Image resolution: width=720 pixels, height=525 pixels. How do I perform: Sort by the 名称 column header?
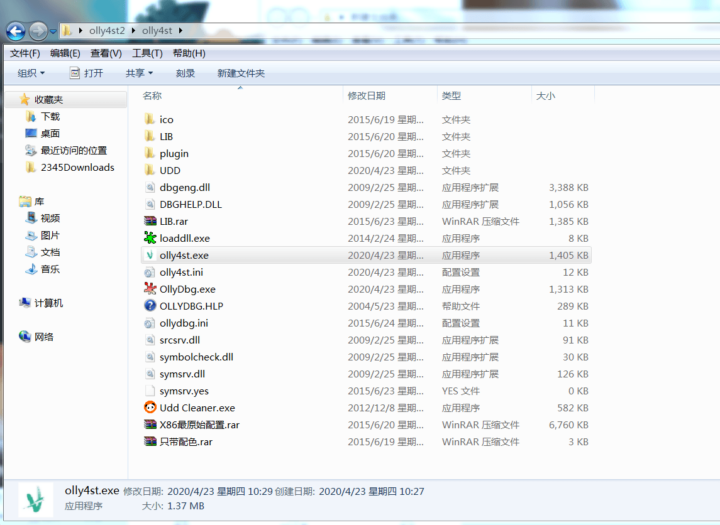click(152, 96)
